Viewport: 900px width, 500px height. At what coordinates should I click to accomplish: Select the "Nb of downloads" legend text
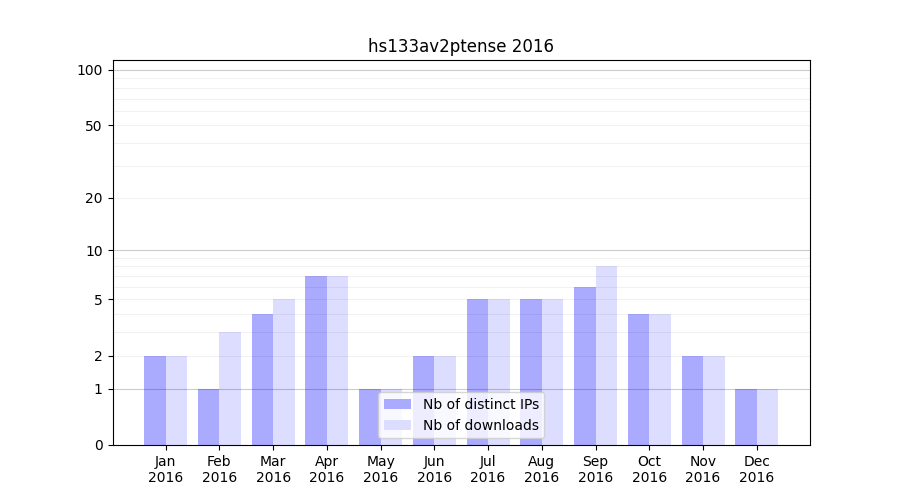pos(480,425)
